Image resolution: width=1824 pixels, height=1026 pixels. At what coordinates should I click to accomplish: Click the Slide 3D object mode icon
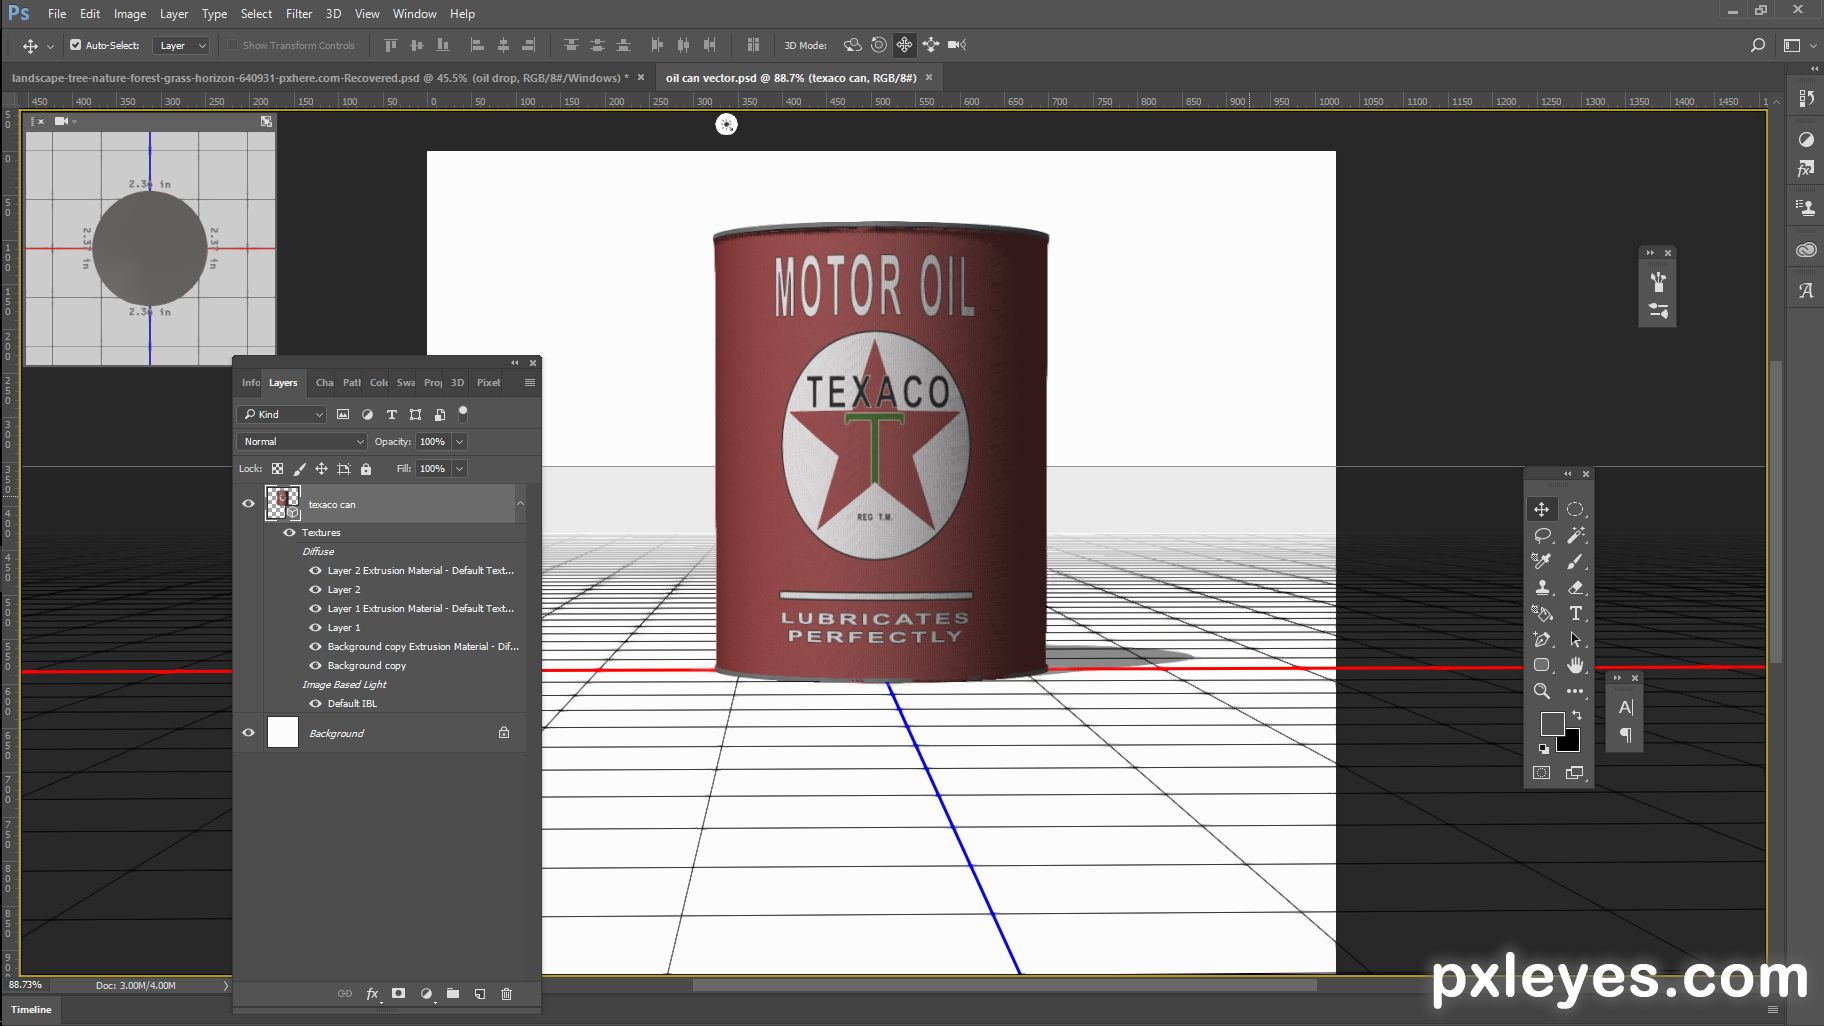[930, 45]
